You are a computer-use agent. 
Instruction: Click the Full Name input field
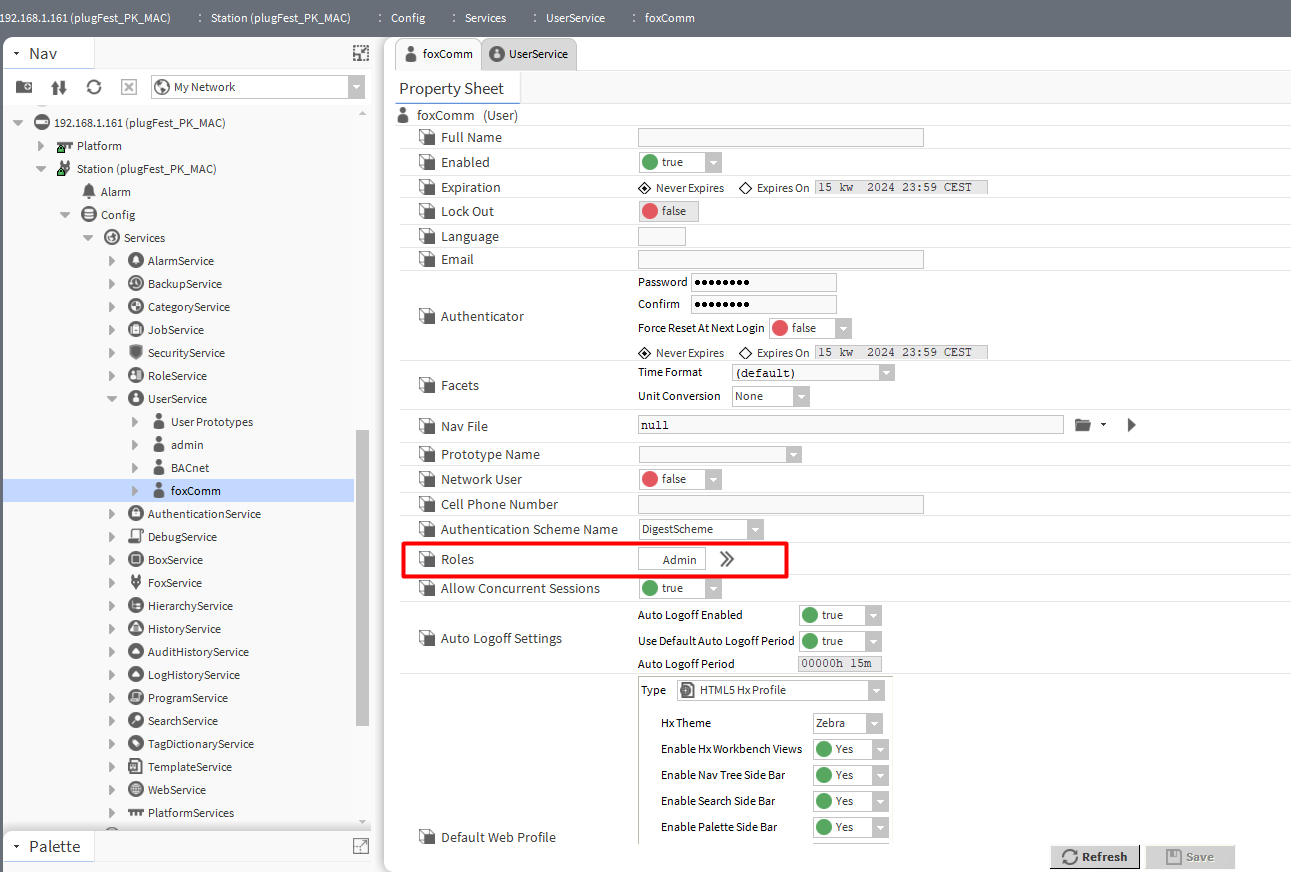pyautogui.click(x=780, y=138)
